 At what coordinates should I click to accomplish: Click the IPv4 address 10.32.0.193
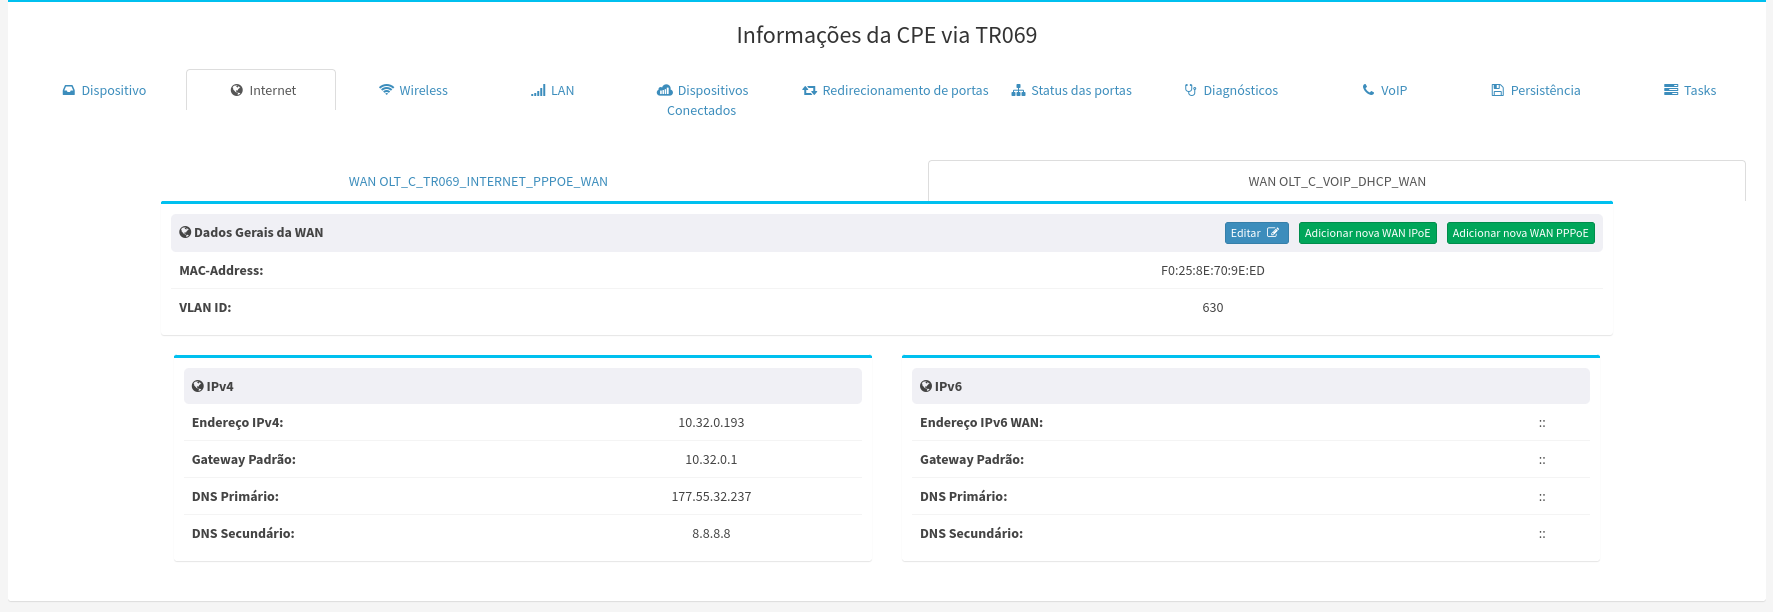pyautogui.click(x=711, y=423)
